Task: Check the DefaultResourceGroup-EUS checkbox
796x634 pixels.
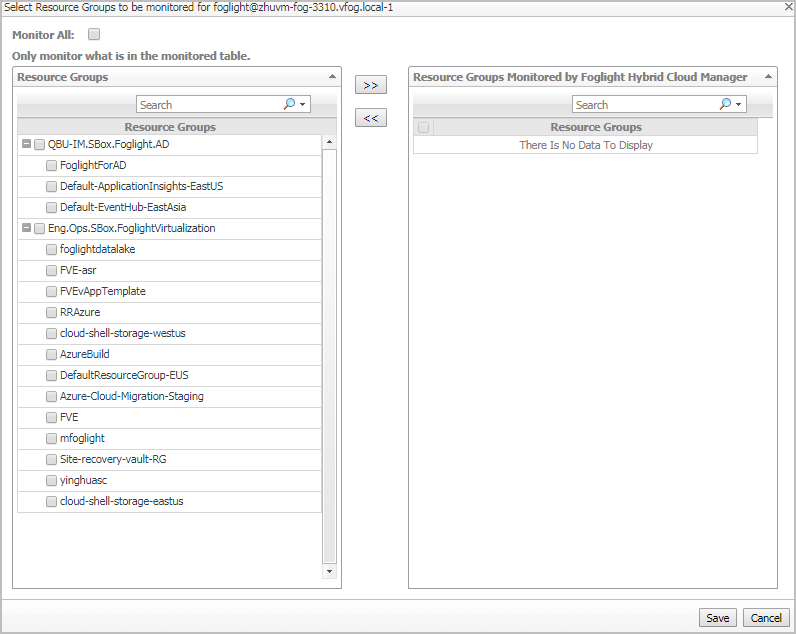Action: [x=51, y=376]
